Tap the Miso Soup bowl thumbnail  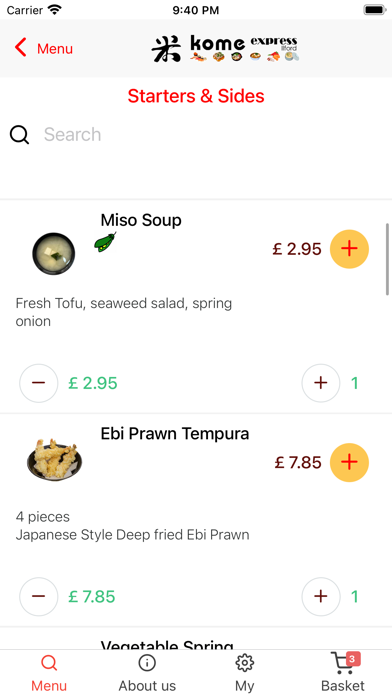[x=54, y=253]
